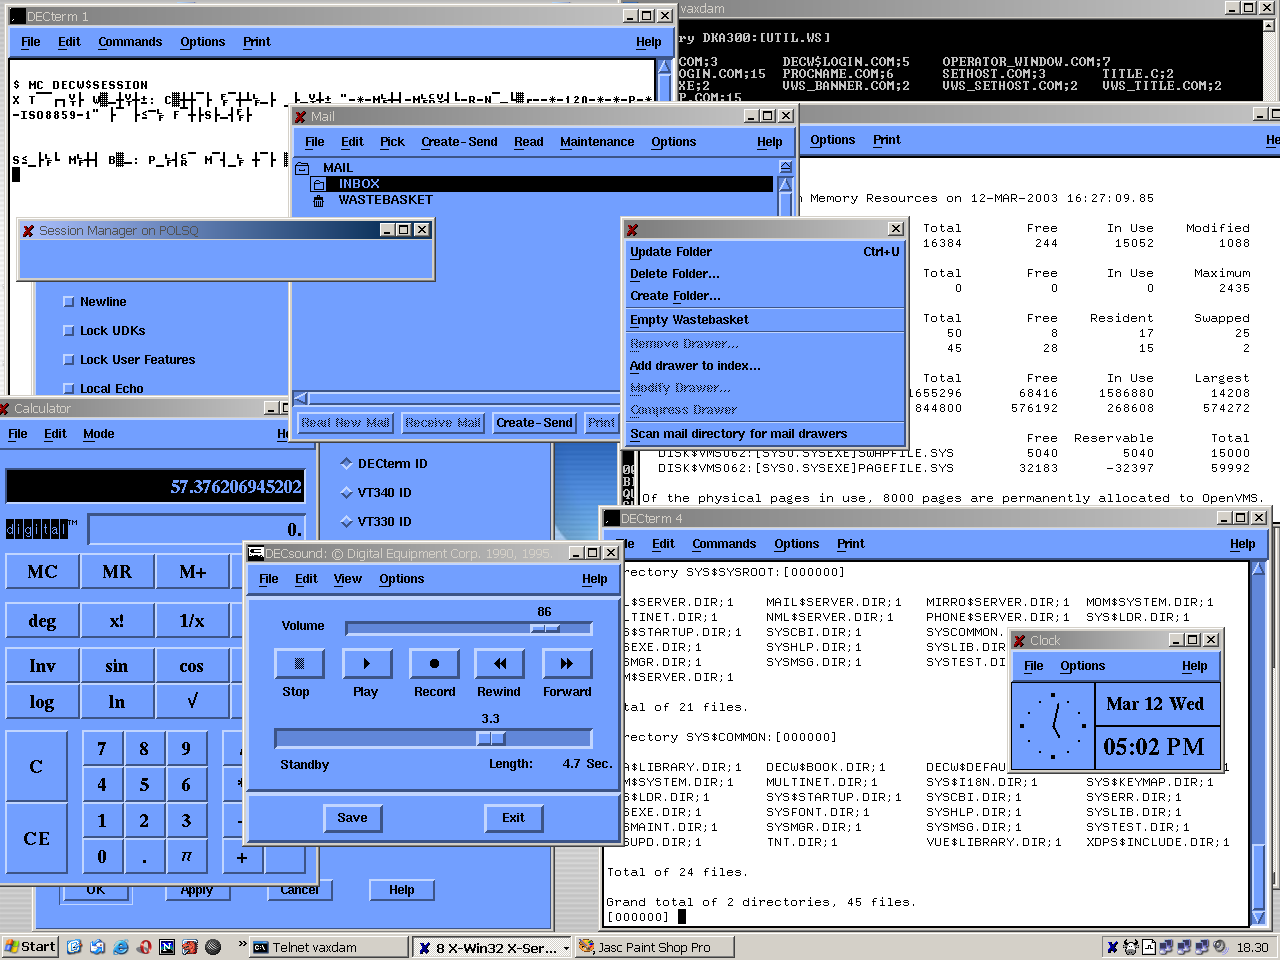The image size is (1280, 960).
Task: Expand hidden quick launch icons chevron
Action: click(x=242, y=944)
